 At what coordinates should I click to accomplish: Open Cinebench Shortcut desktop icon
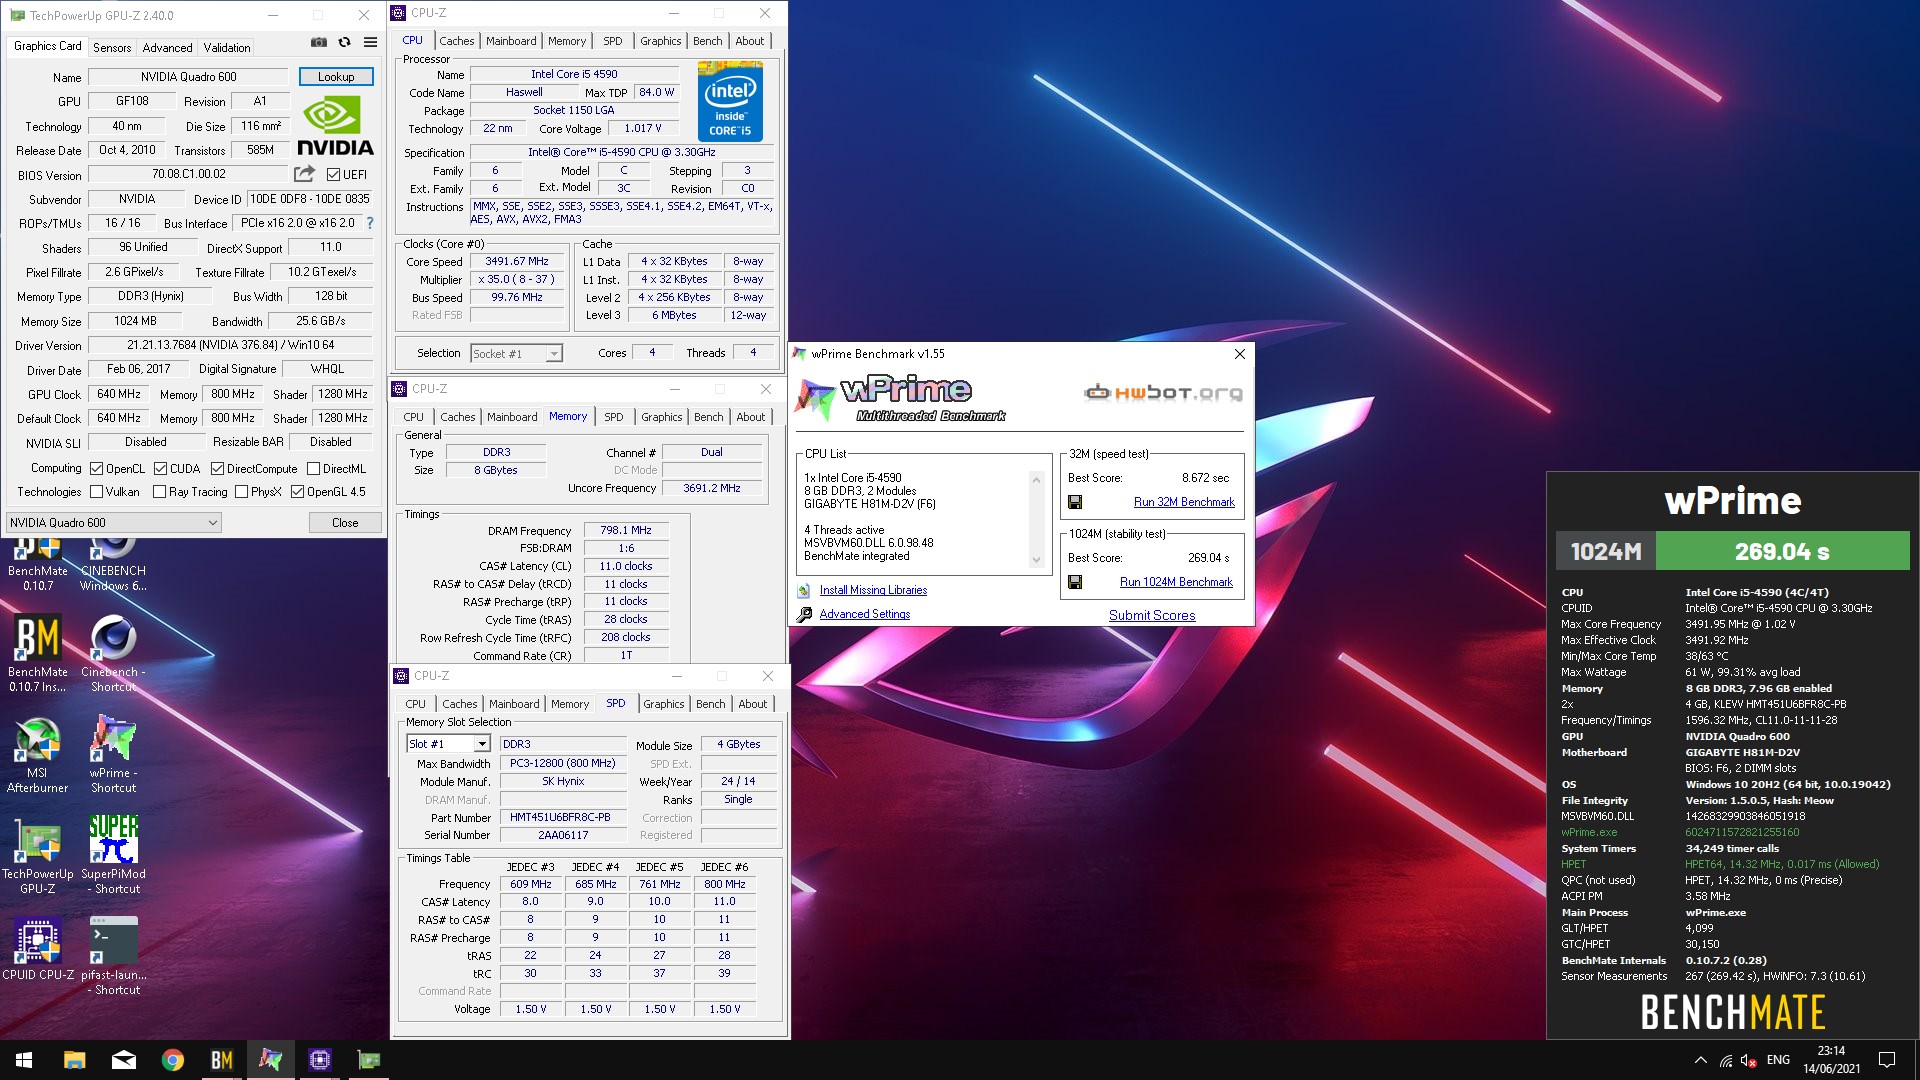113,653
